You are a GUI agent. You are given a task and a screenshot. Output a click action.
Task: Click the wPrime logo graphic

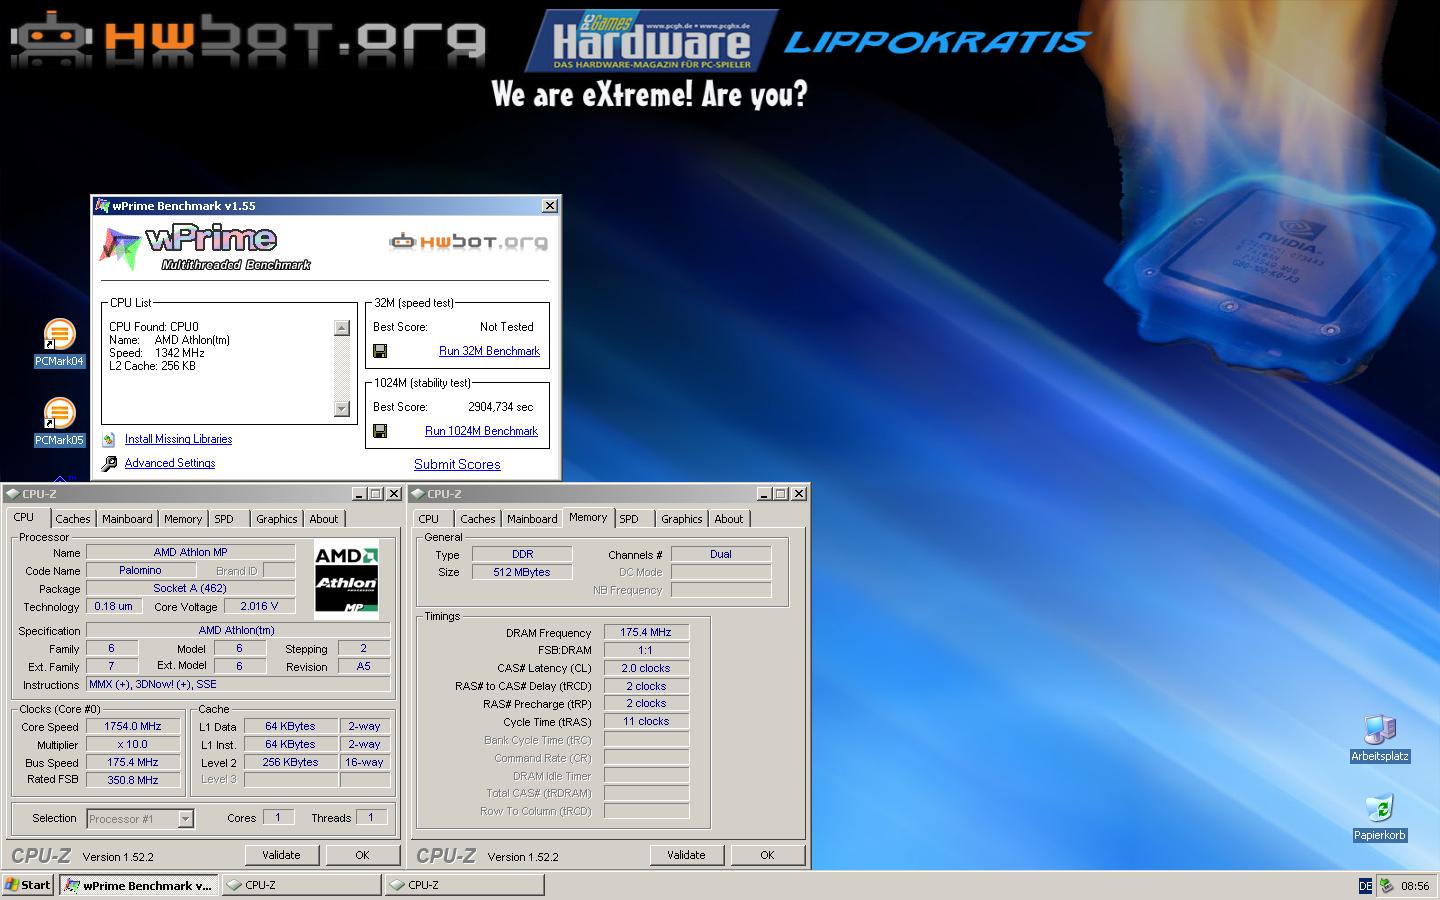205,247
